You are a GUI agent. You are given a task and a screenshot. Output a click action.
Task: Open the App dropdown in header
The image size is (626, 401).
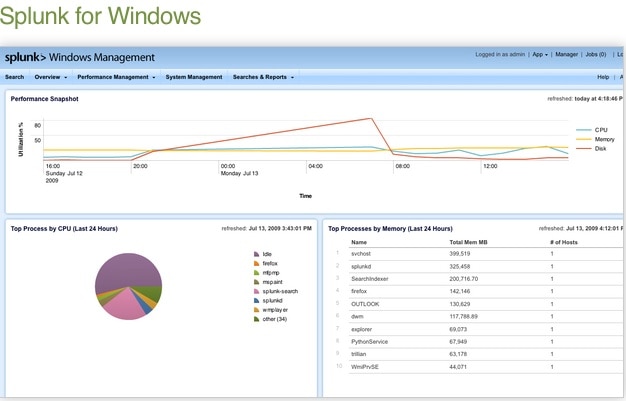pyautogui.click(x=540, y=54)
